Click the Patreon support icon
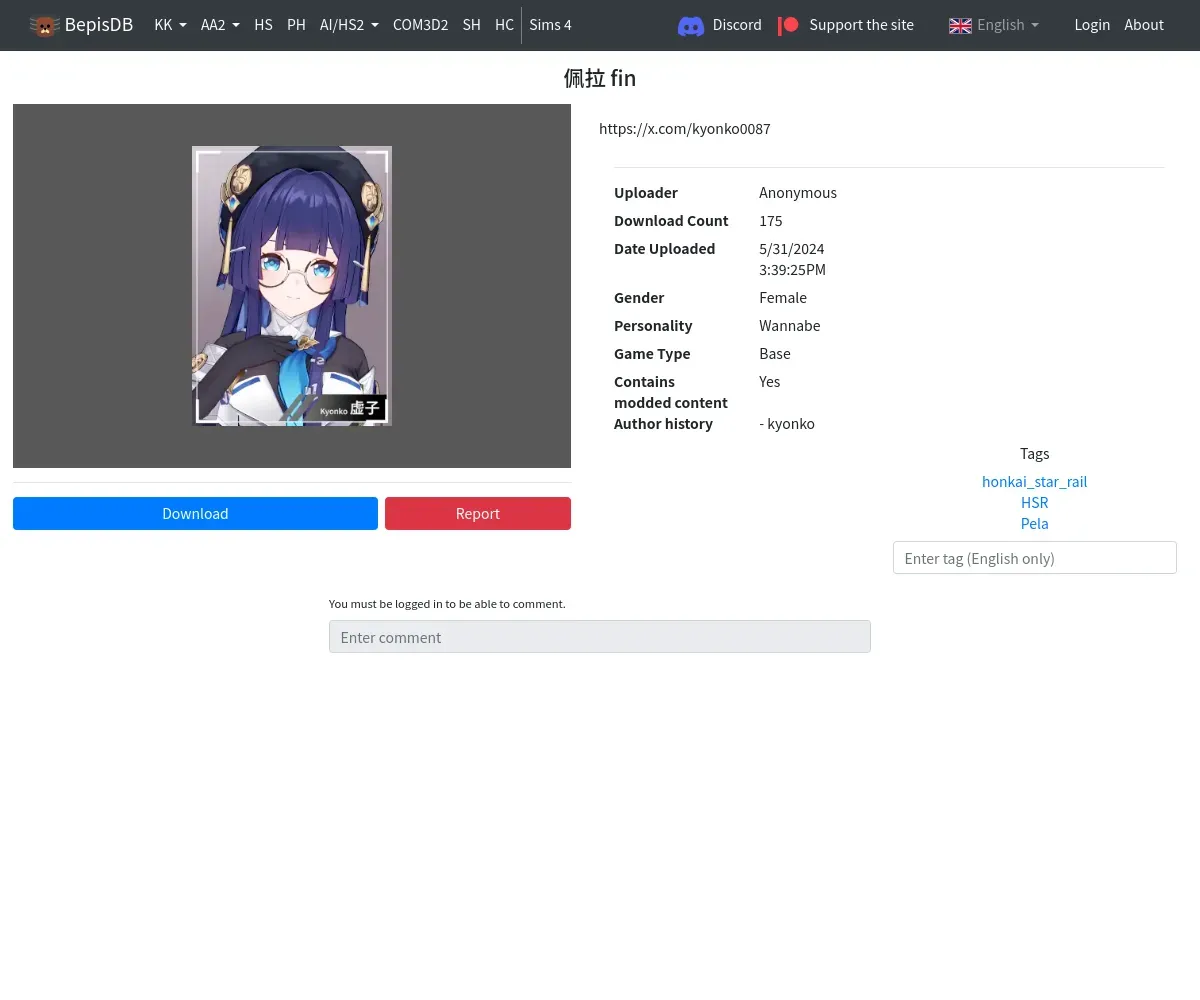 pyautogui.click(x=789, y=25)
